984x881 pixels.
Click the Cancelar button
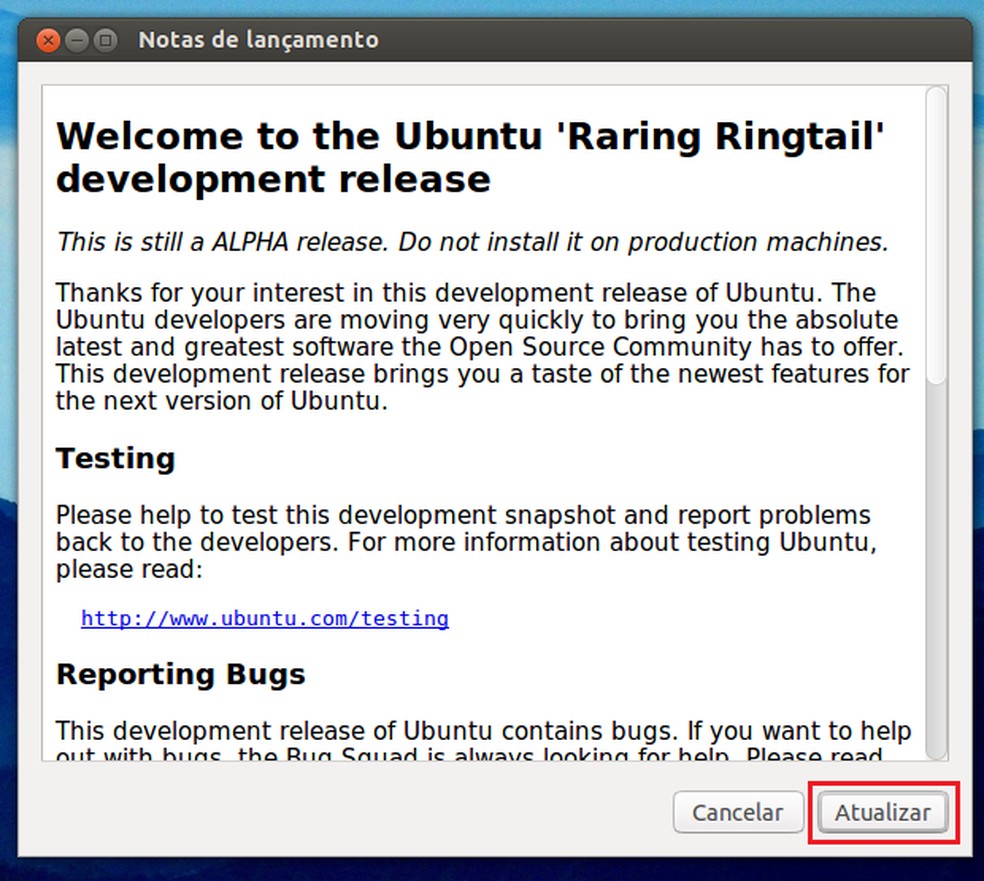pyautogui.click(x=738, y=813)
